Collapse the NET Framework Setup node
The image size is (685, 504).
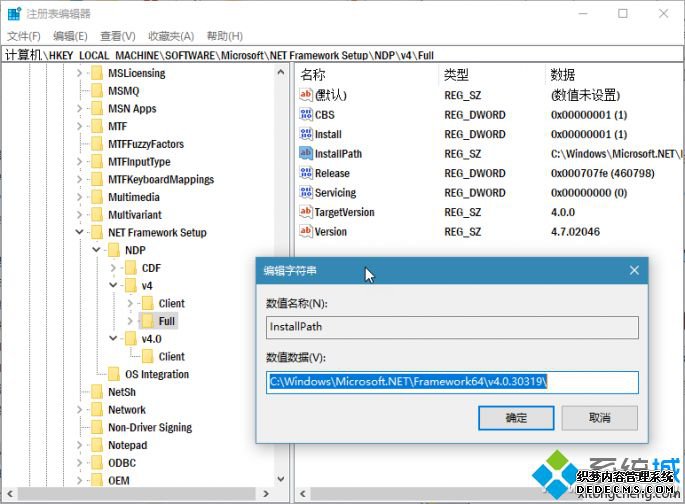pos(79,232)
